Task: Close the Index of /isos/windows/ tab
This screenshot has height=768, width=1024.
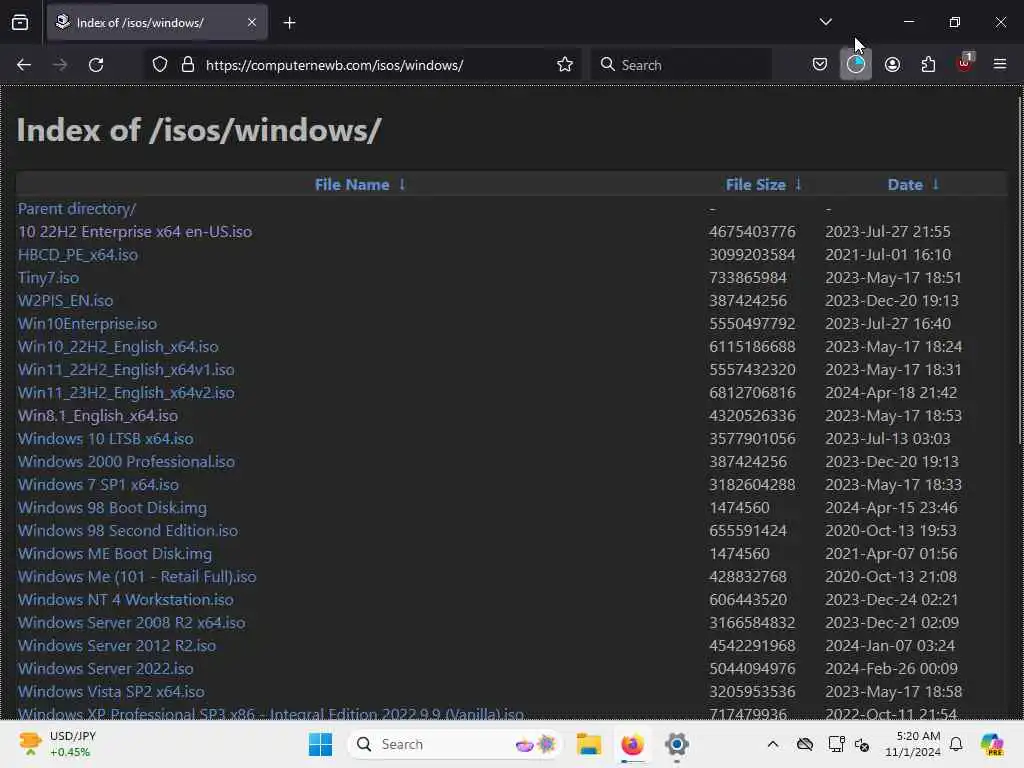Action: click(252, 22)
